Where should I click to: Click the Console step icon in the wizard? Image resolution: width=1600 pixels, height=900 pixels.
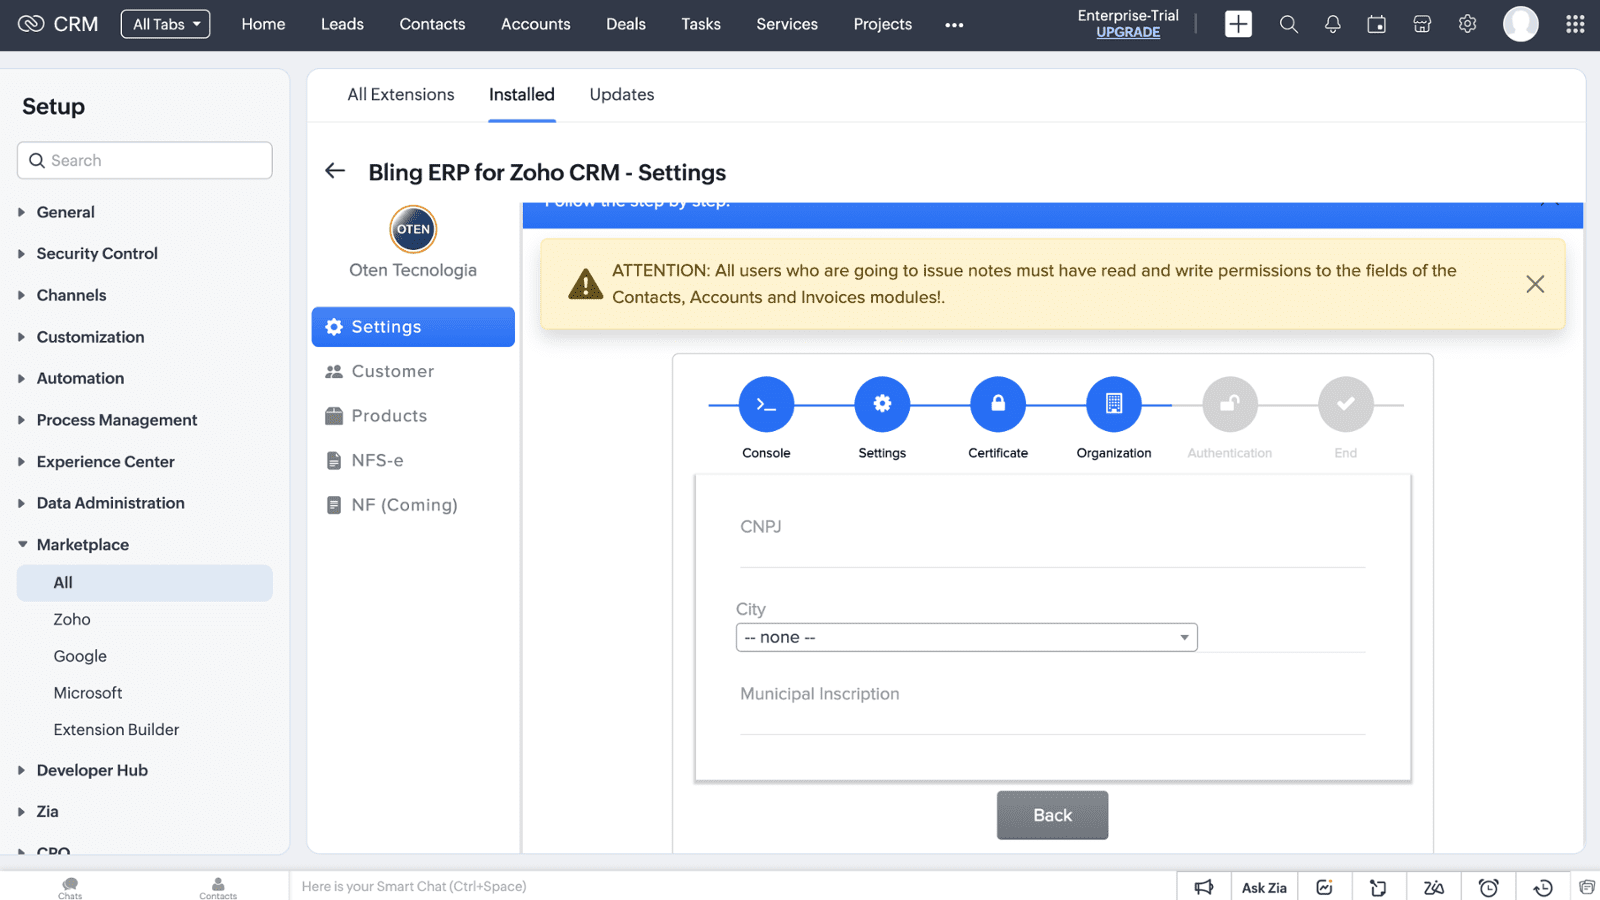tap(766, 404)
